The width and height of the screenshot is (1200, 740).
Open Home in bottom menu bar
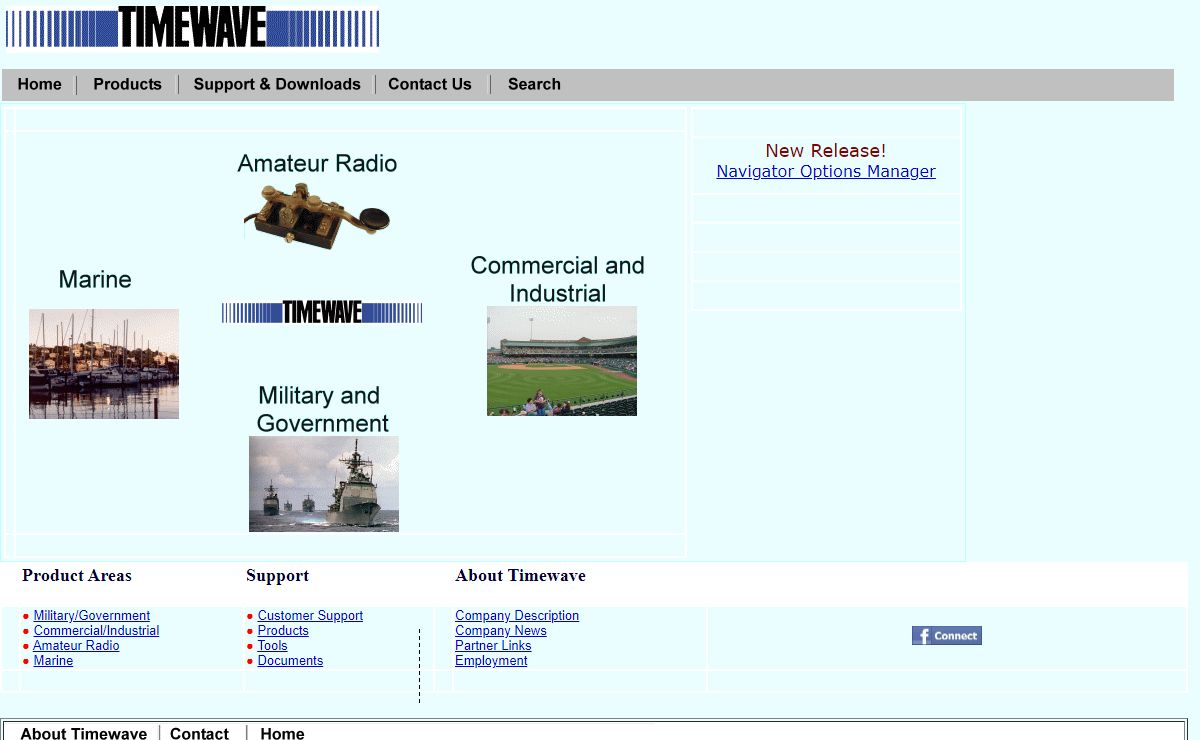tap(282, 733)
